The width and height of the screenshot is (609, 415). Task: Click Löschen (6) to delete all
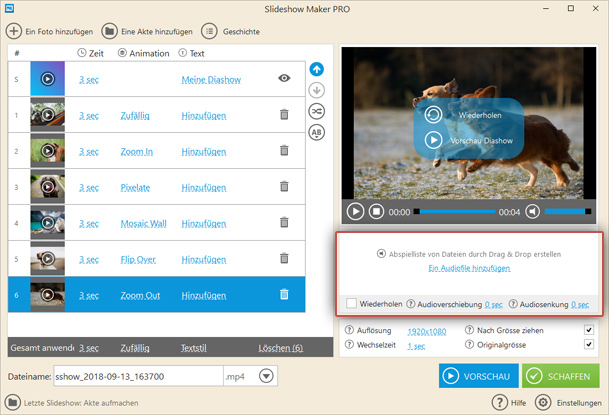click(x=281, y=348)
